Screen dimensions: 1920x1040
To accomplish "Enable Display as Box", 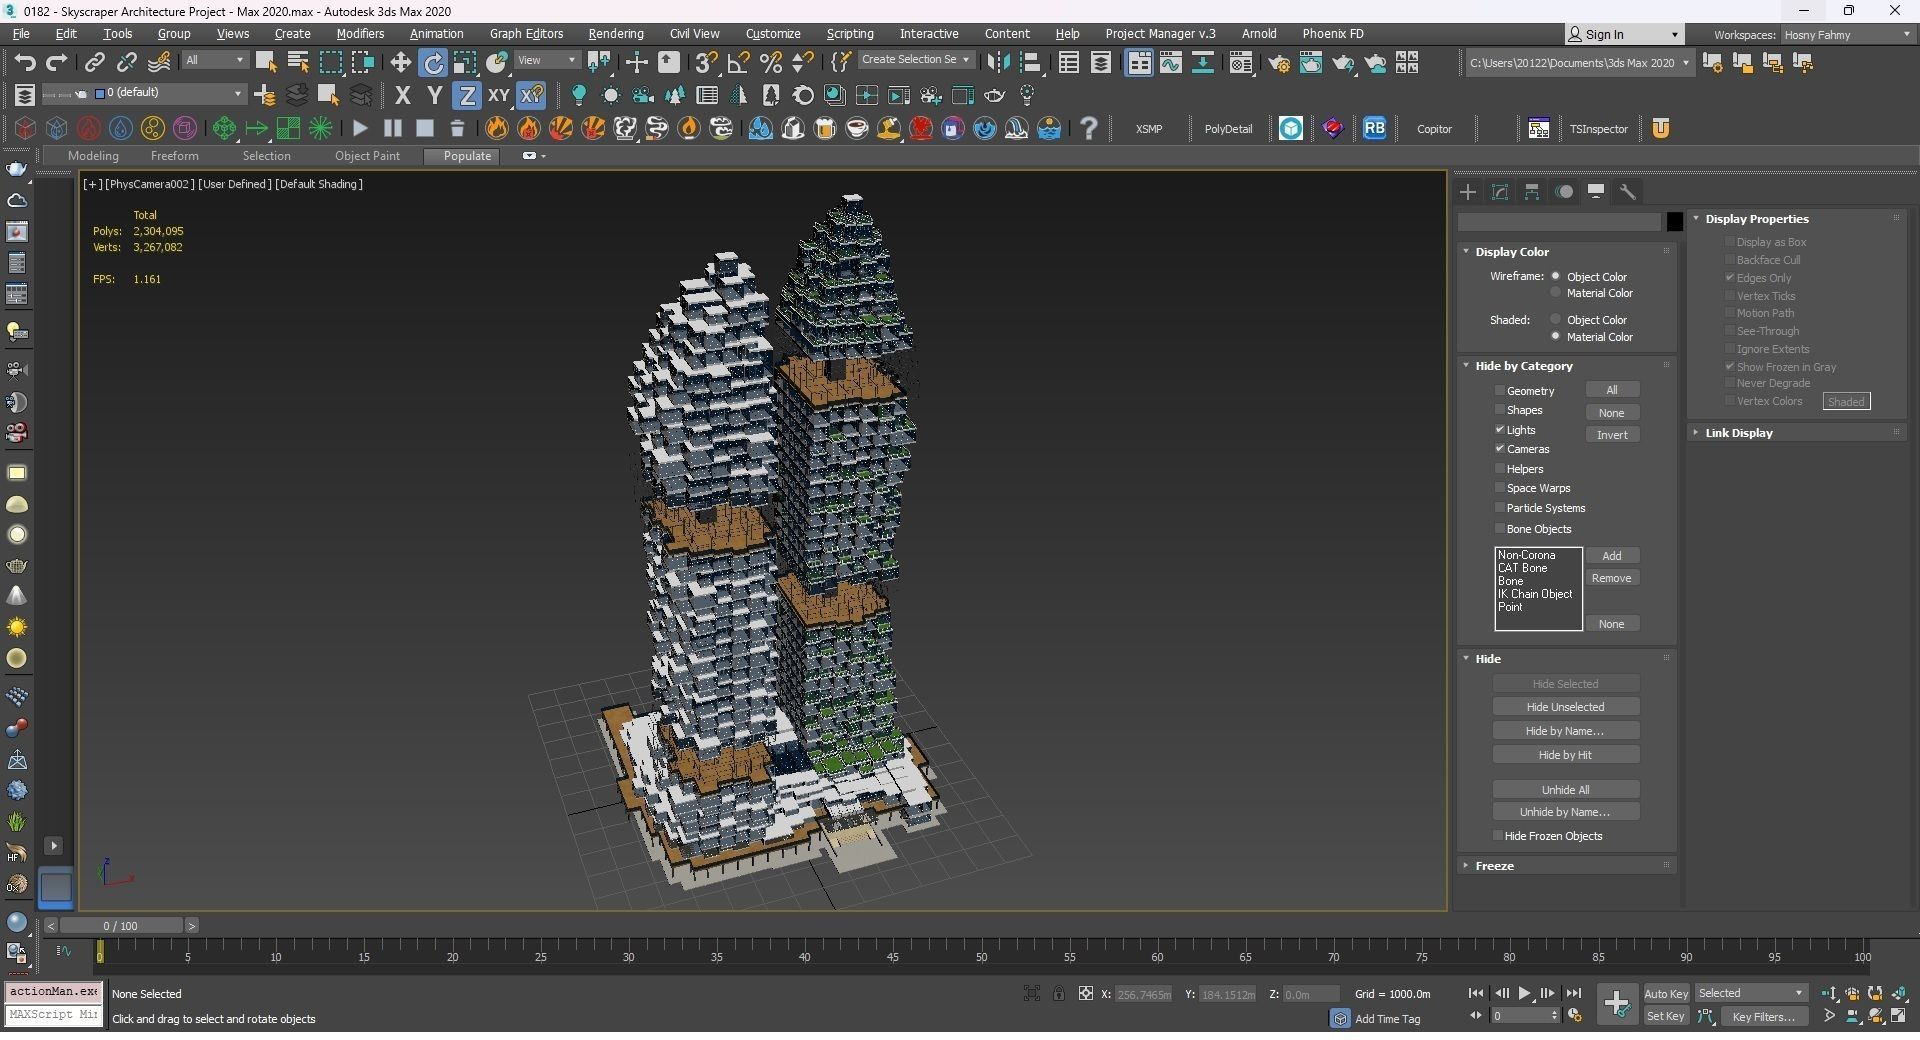I will tap(1731, 241).
